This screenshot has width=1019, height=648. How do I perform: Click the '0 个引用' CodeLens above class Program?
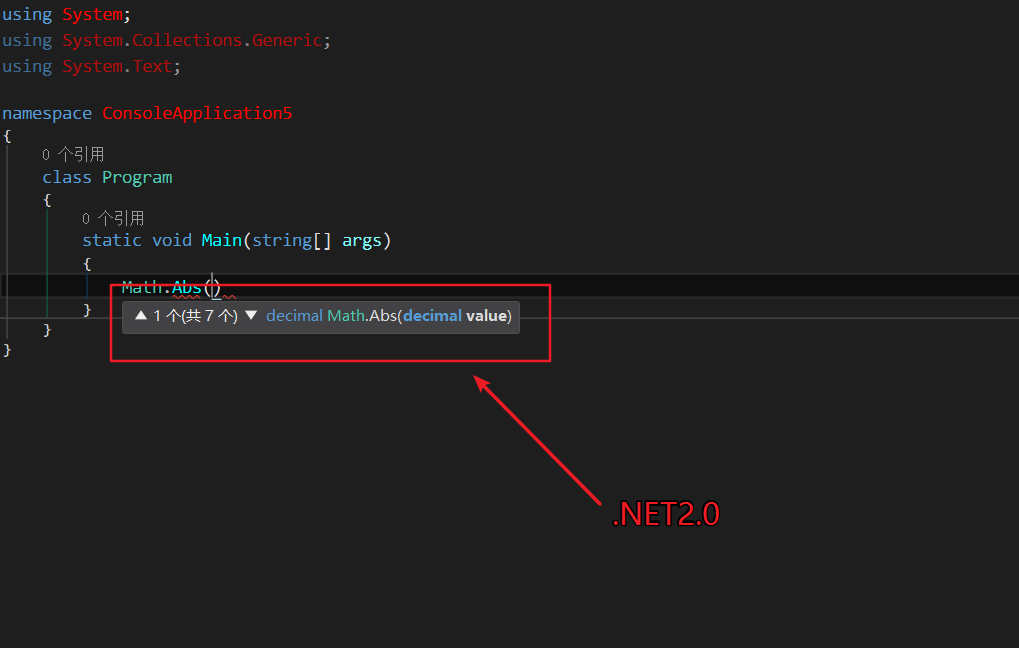click(x=73, y=155)
